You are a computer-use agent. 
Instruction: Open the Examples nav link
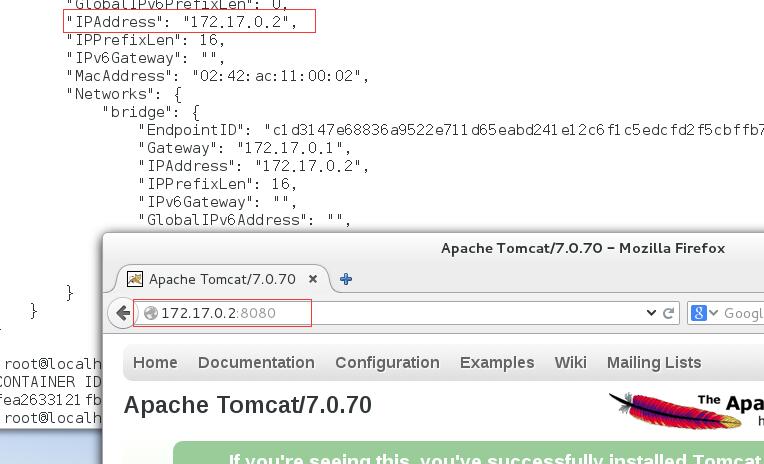497,363
